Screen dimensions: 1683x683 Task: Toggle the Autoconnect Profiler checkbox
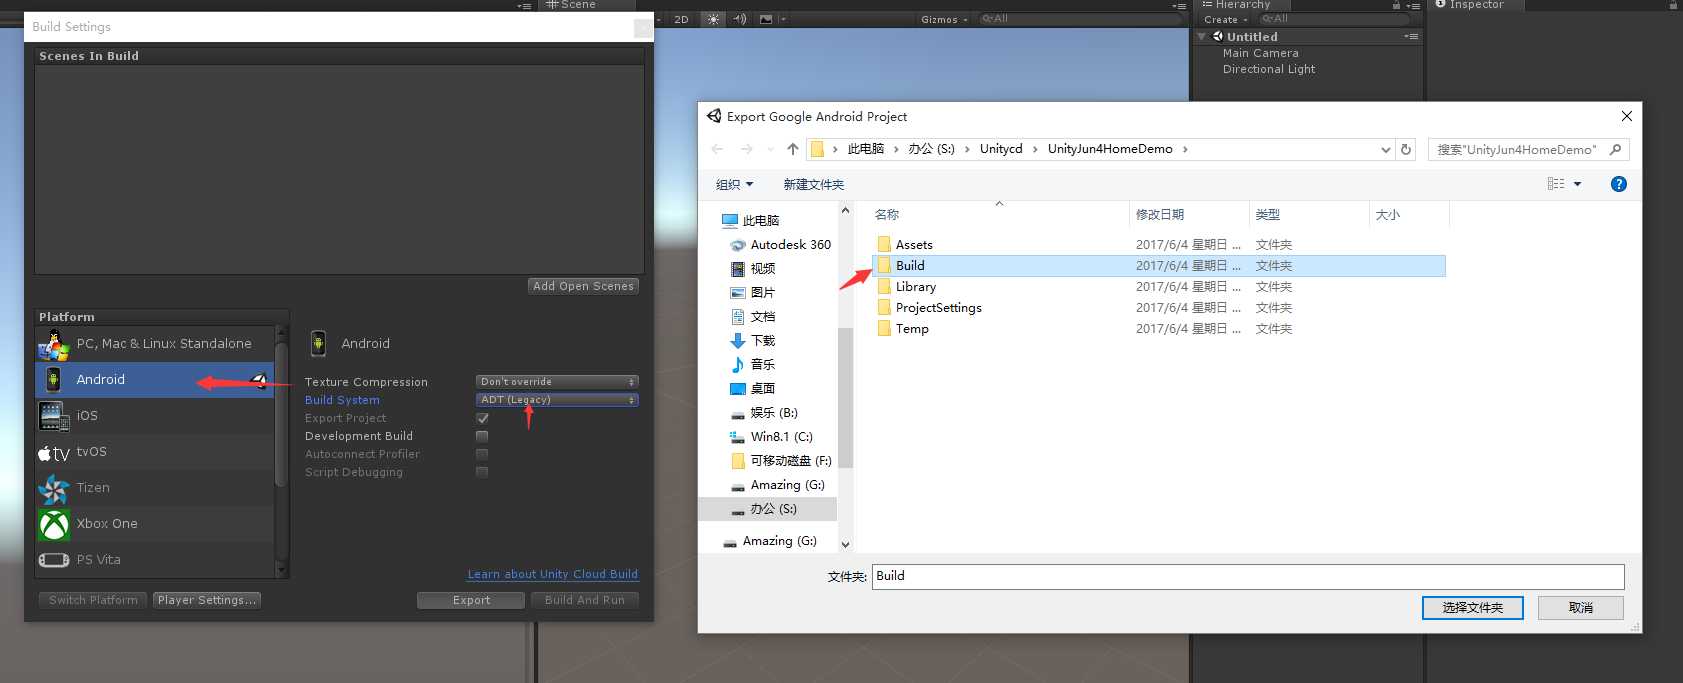pyautogui.click(x=482, y=454)
